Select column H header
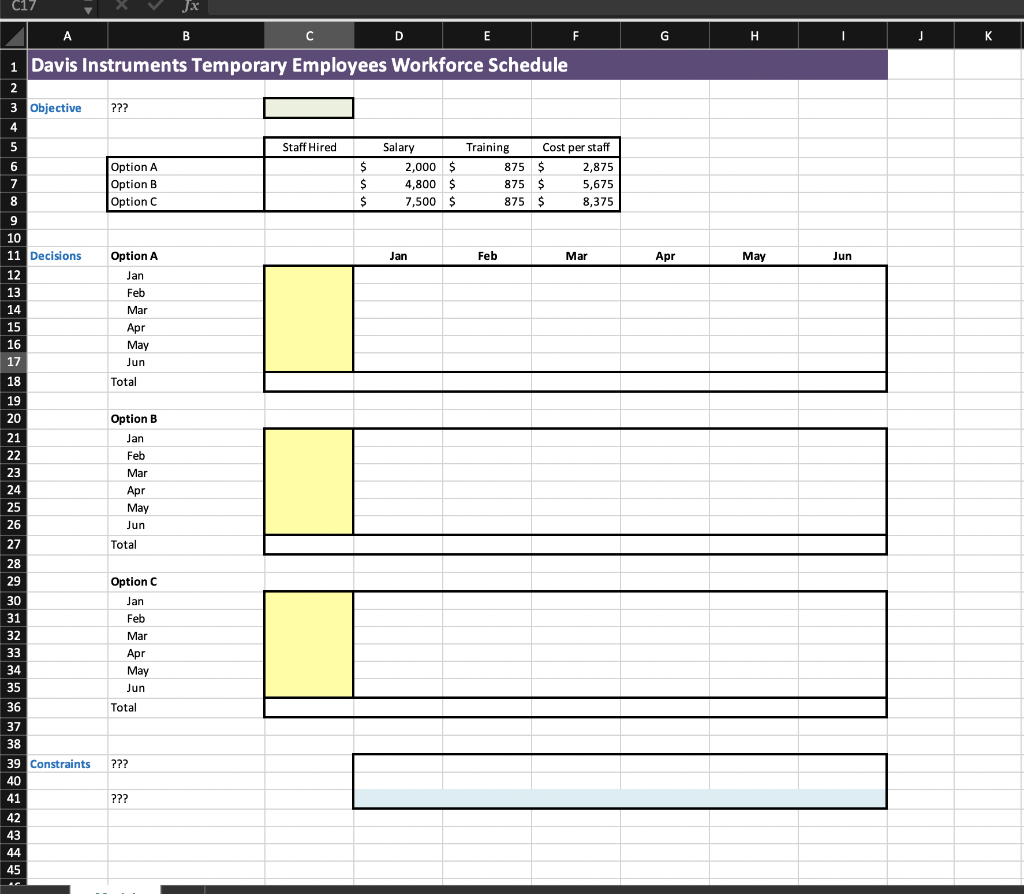 pyautogui.click(x=754, y=36)
